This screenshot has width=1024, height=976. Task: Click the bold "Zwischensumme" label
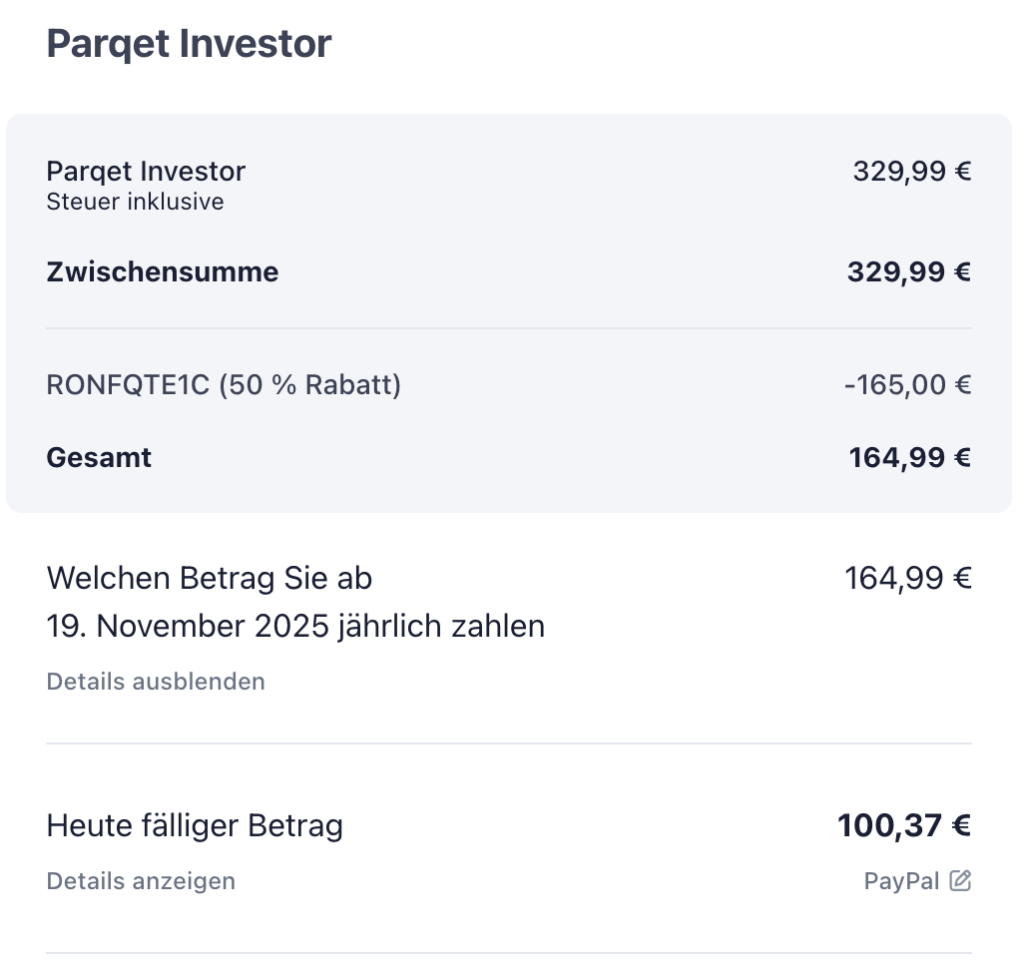tap(162, 272)
